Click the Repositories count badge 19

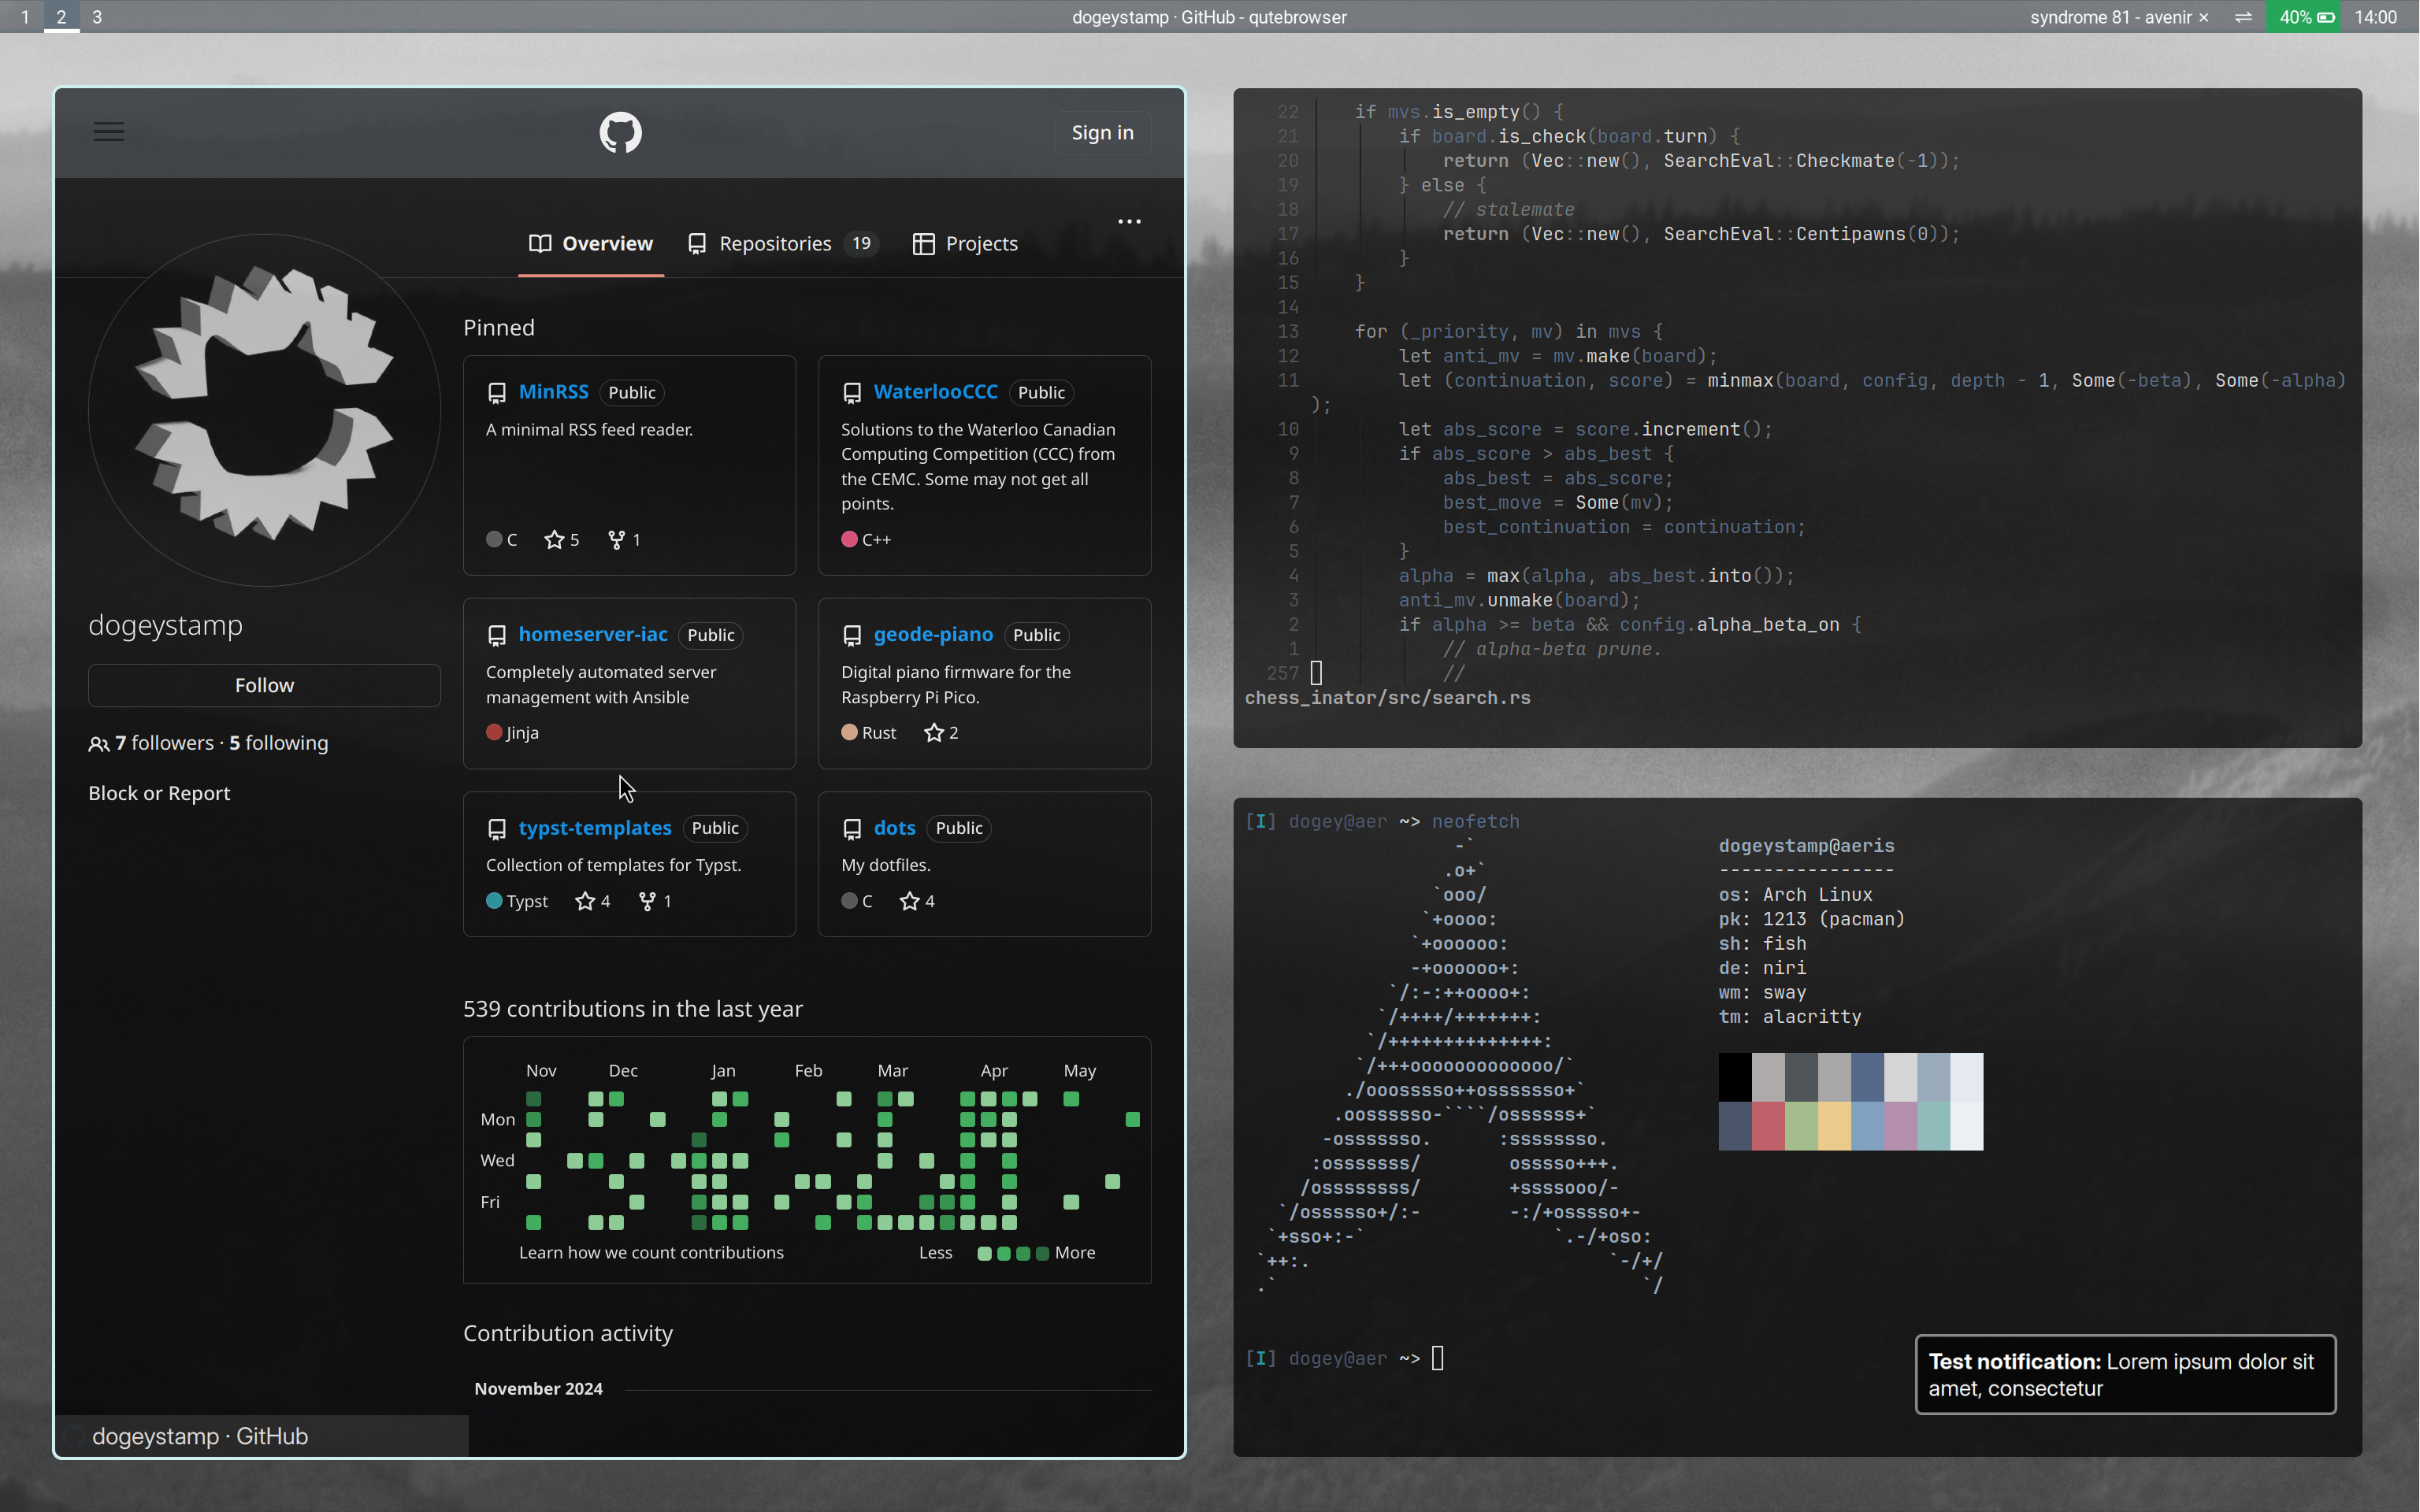(861, 244)
